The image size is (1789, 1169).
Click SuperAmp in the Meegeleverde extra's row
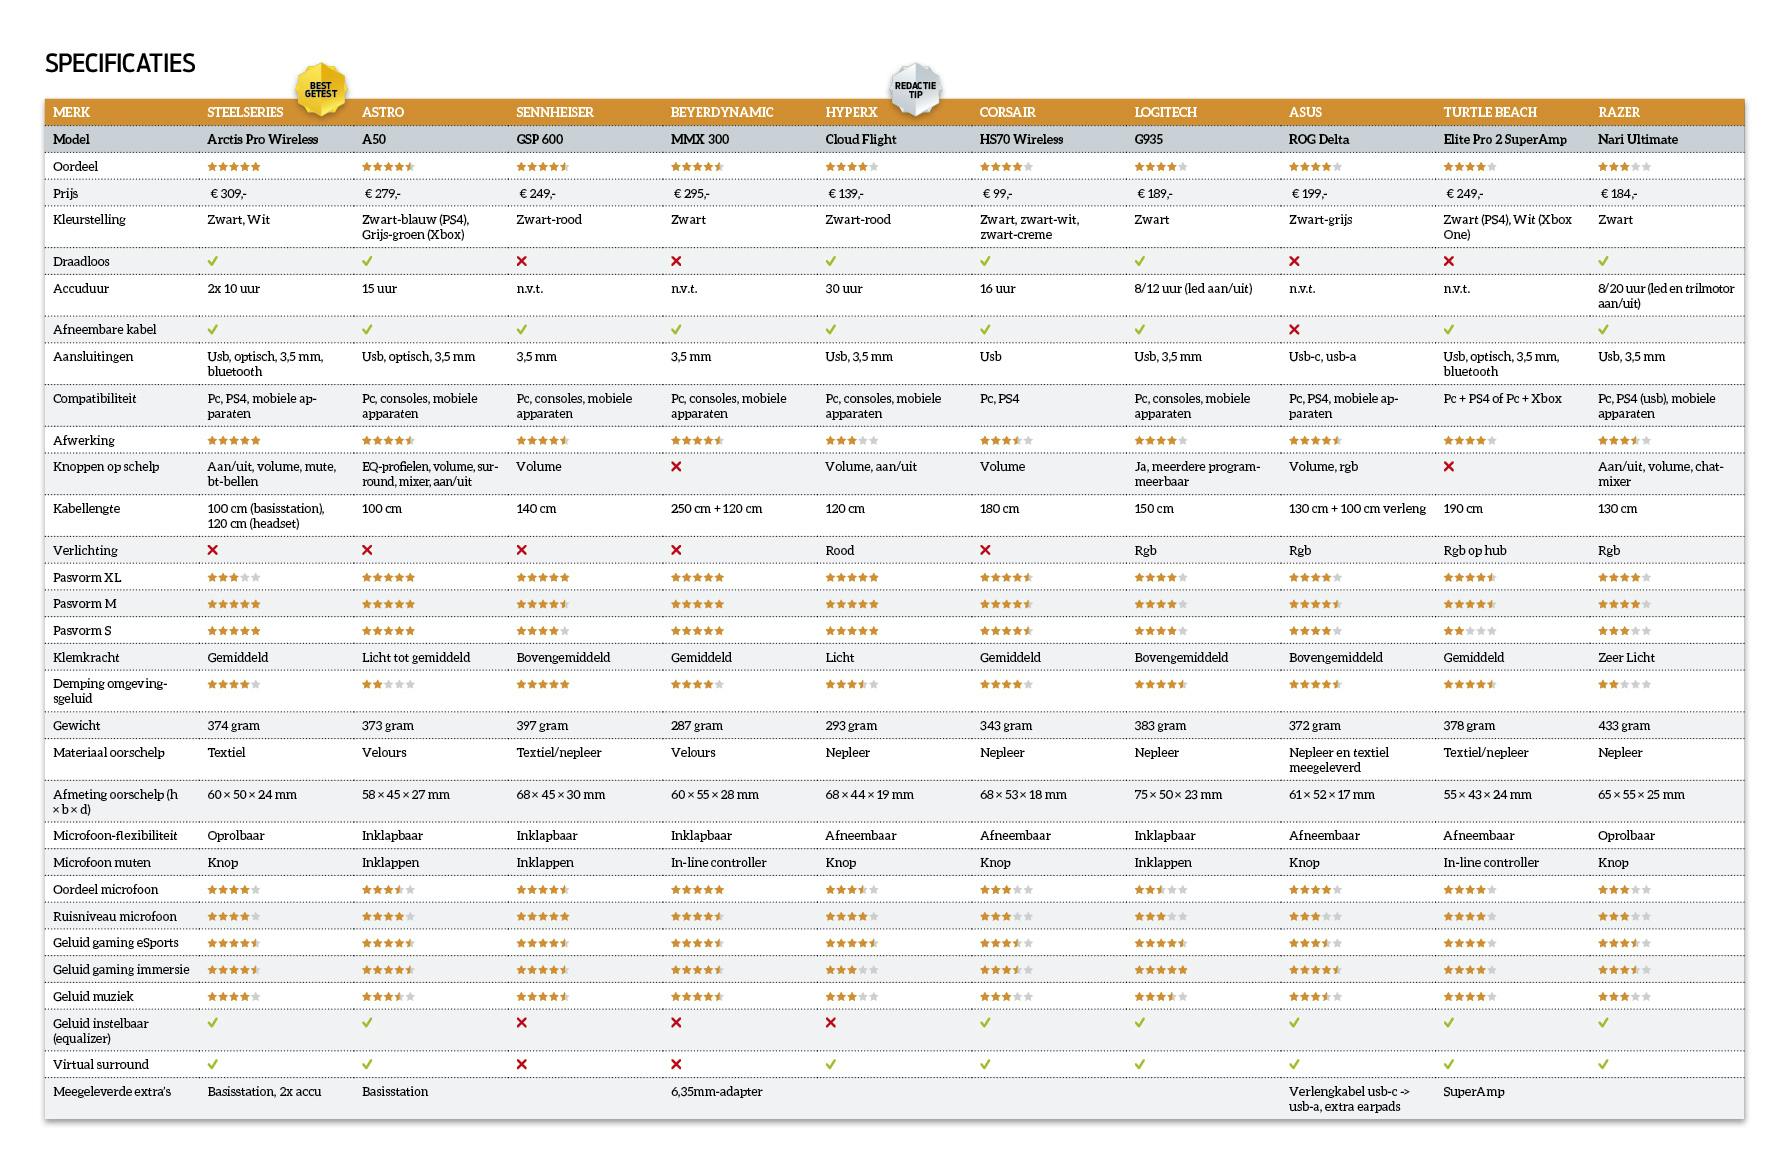click(1473, 1091)
